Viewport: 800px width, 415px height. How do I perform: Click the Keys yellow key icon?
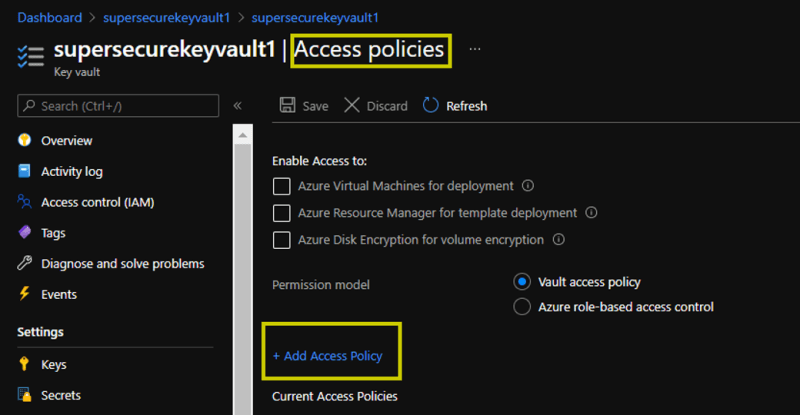24,363
